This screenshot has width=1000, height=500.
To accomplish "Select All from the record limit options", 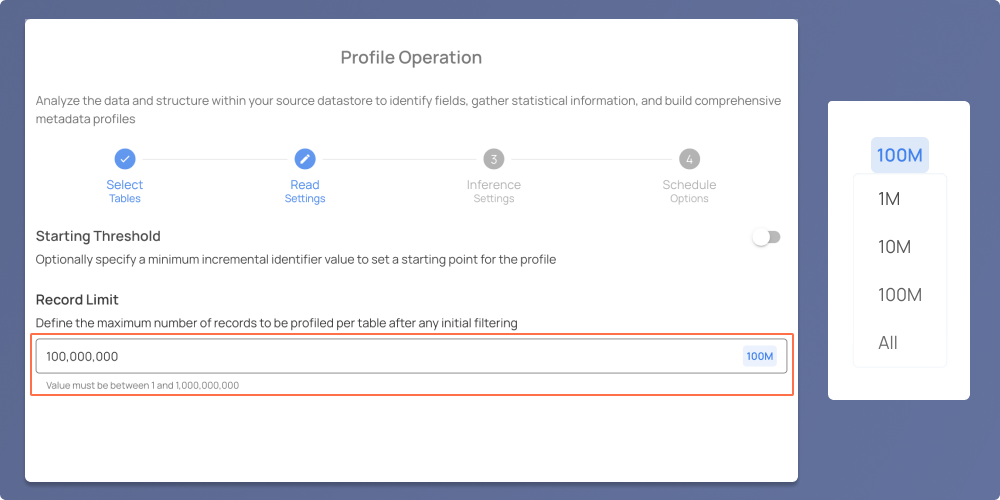I will pos(888,342).
